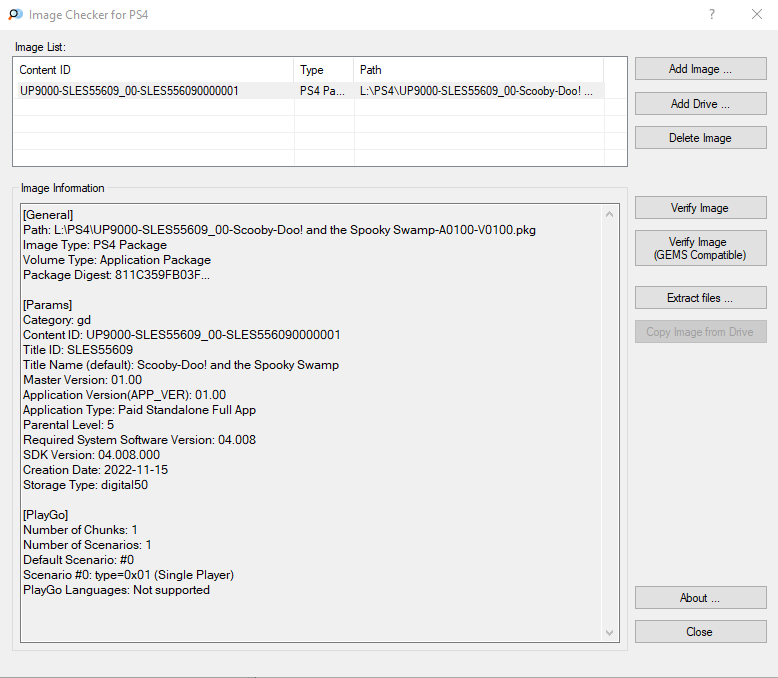Click the 'Title ID: SLES55609' line
Viewport: 778px width, 678px height.
click(78, 350)
